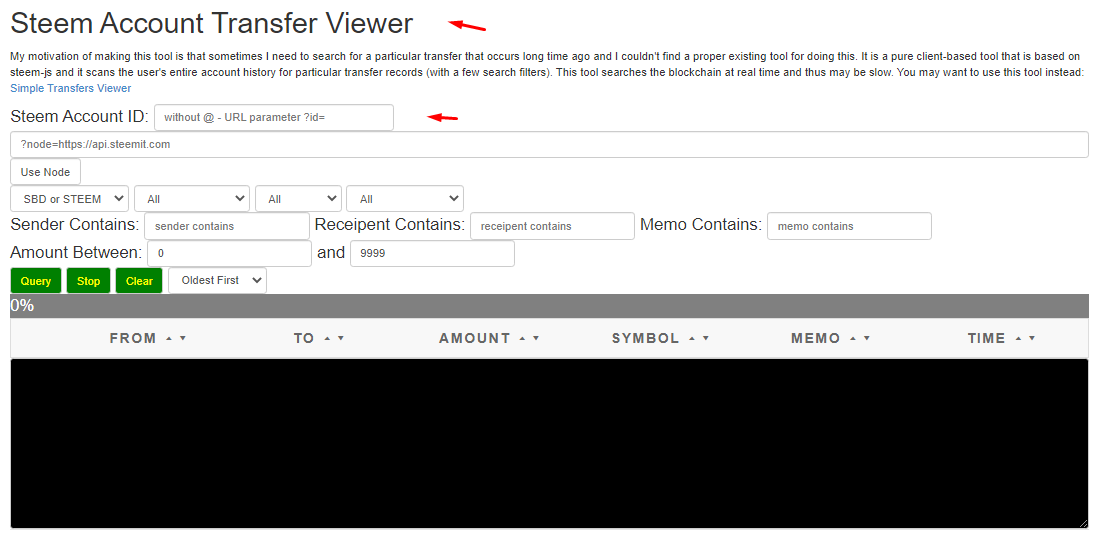Click the green Stop button
The height and width of the screenshot is (540, 1110).
pyautogui.click(x=88, y=281)
